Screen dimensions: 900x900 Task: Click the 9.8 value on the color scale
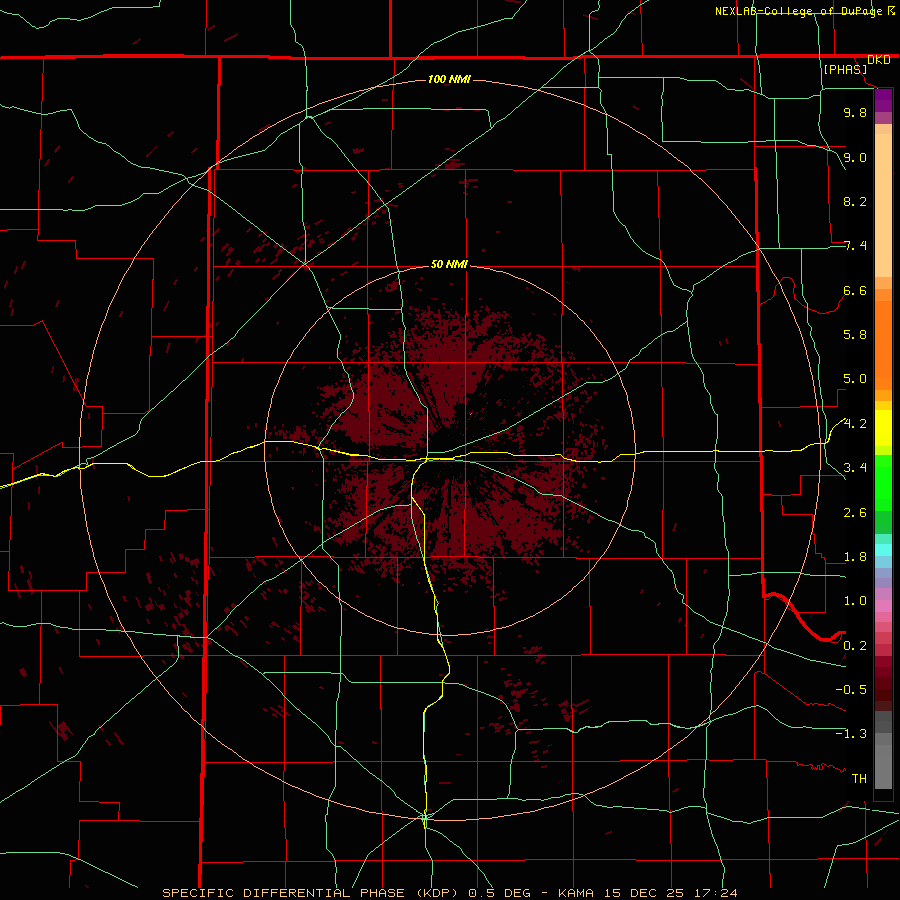tap(855, 112)
